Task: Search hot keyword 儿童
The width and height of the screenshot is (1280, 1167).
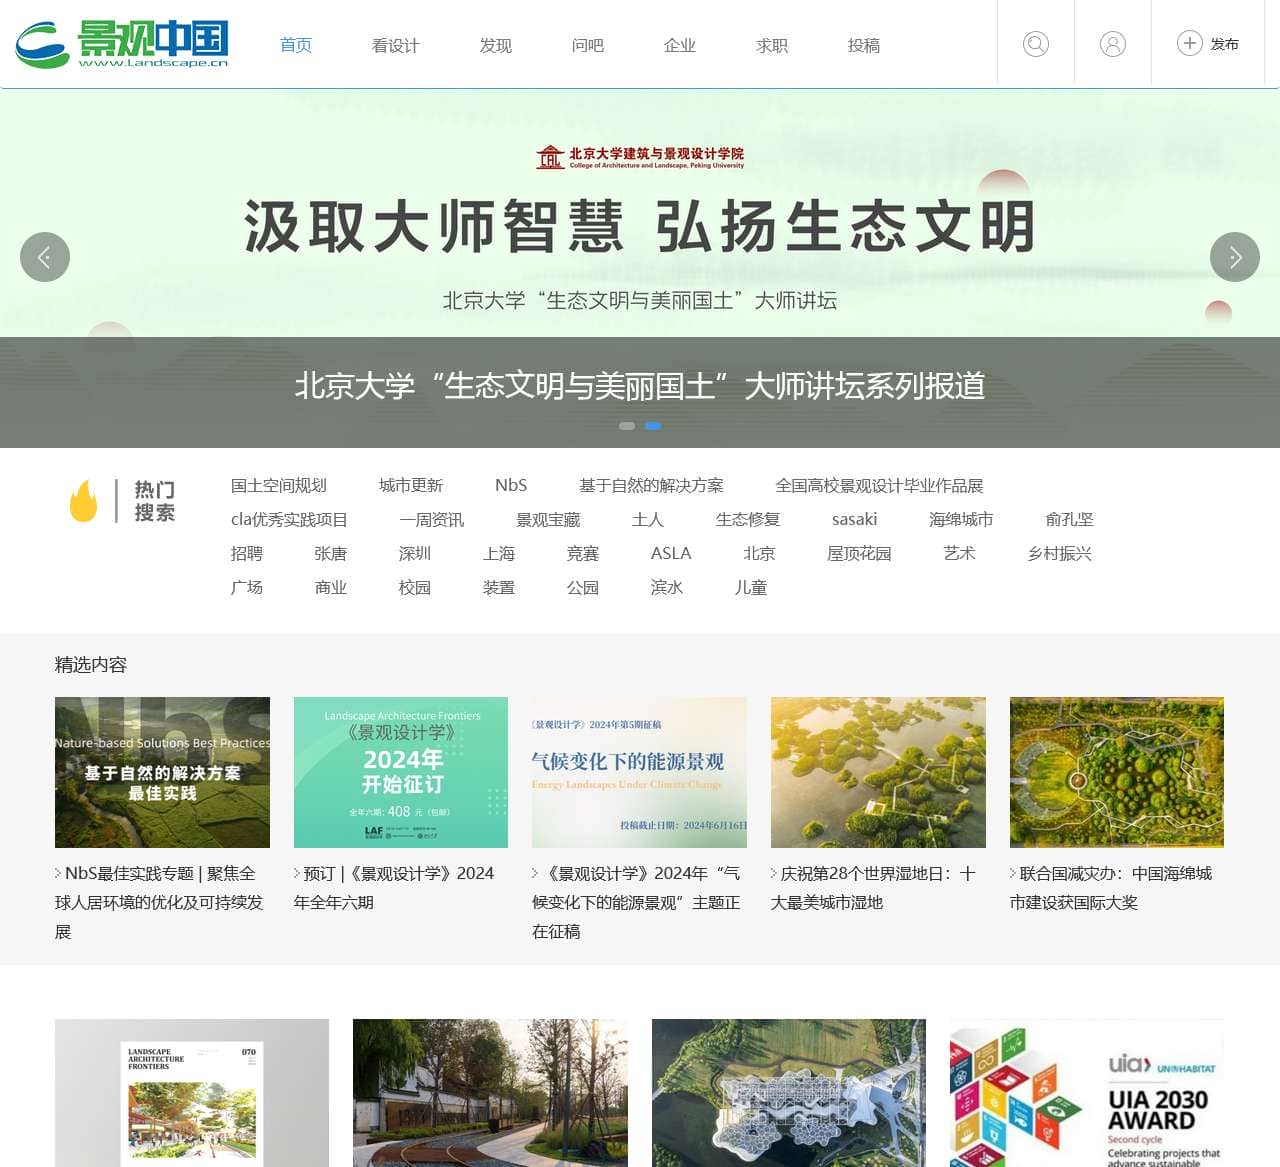Action: pyautogui.click(x=751, y=587)
